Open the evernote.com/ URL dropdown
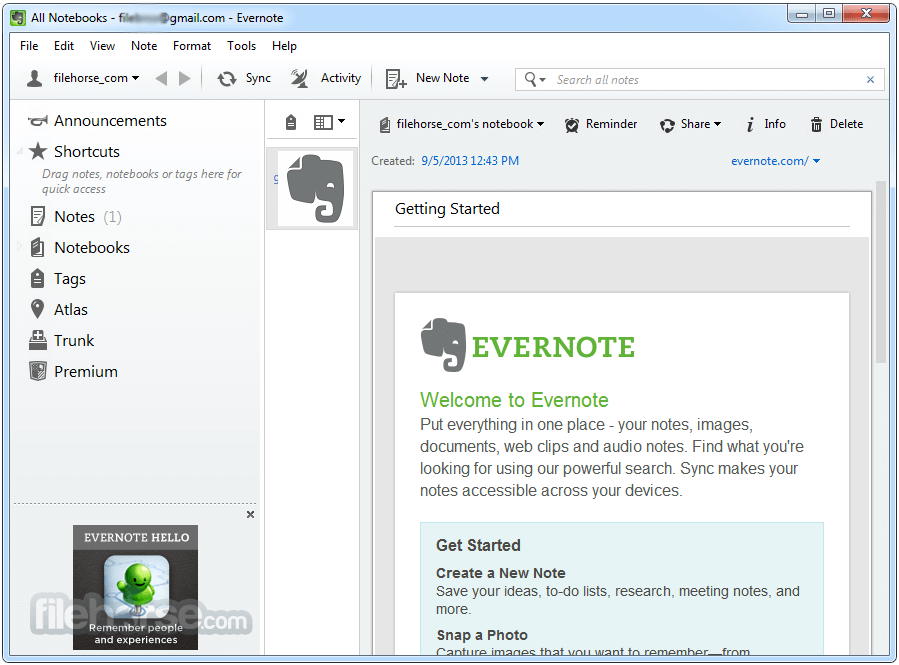The width and height of the screenshot is (899, 665). point(816,161)
